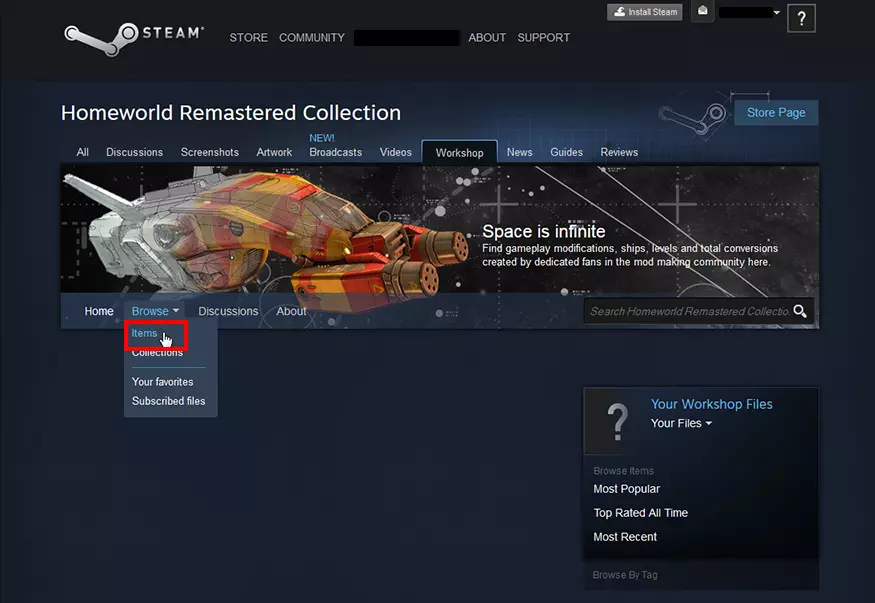Choose Your favorites from Browse menu
This screenshot has width=875, height=603.
coord(162,382)
